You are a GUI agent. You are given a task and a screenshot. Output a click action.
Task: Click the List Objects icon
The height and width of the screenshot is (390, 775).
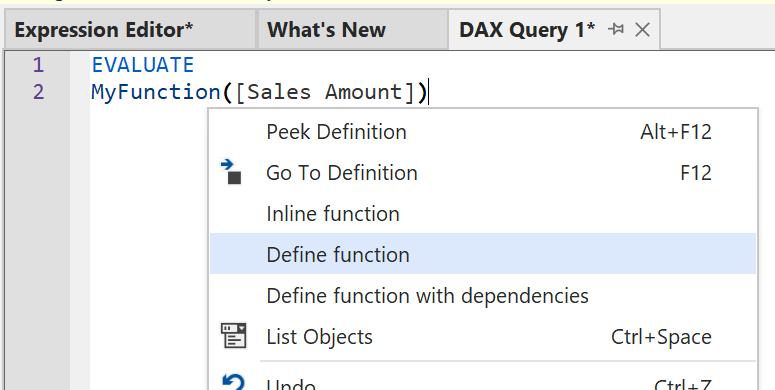click(233, 336)
